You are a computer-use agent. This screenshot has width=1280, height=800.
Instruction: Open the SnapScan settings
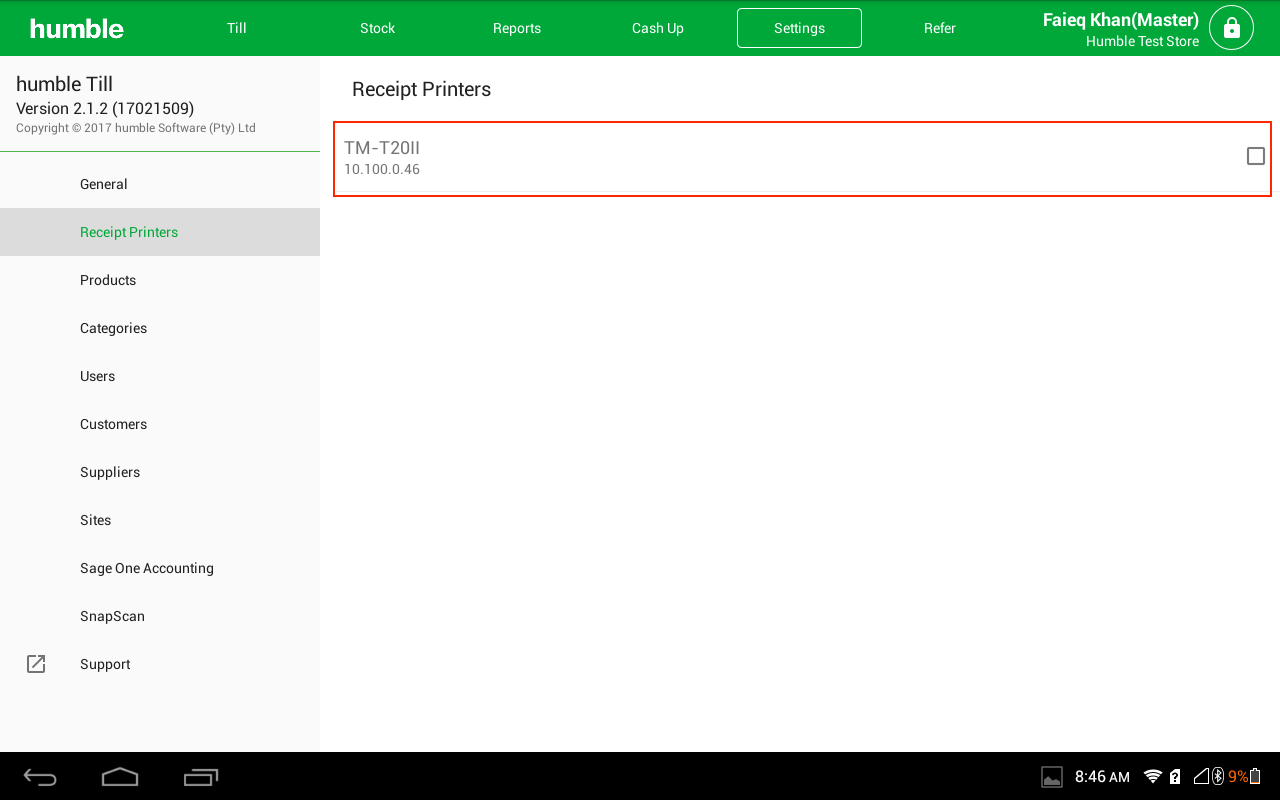click(160, 616)
